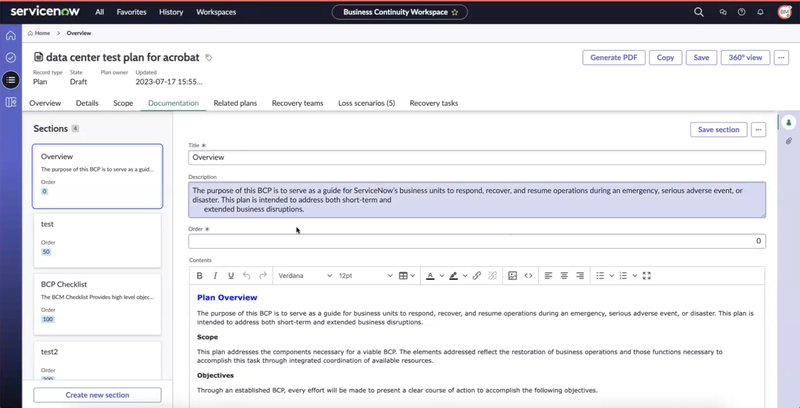Viewport: 800px width, 408px height.
Task: Open the Verdana font family dropdown
Action: 305,275
